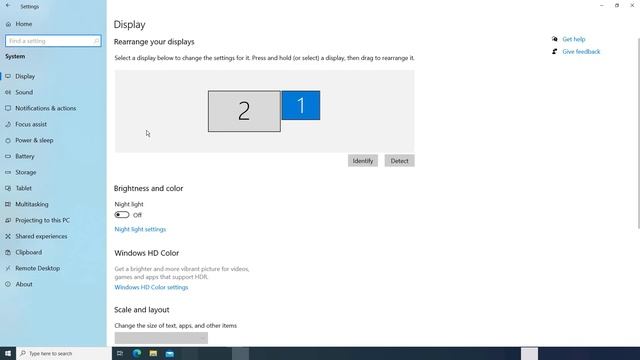Click the Clipboard icon in sidebar

pos(8,252)
